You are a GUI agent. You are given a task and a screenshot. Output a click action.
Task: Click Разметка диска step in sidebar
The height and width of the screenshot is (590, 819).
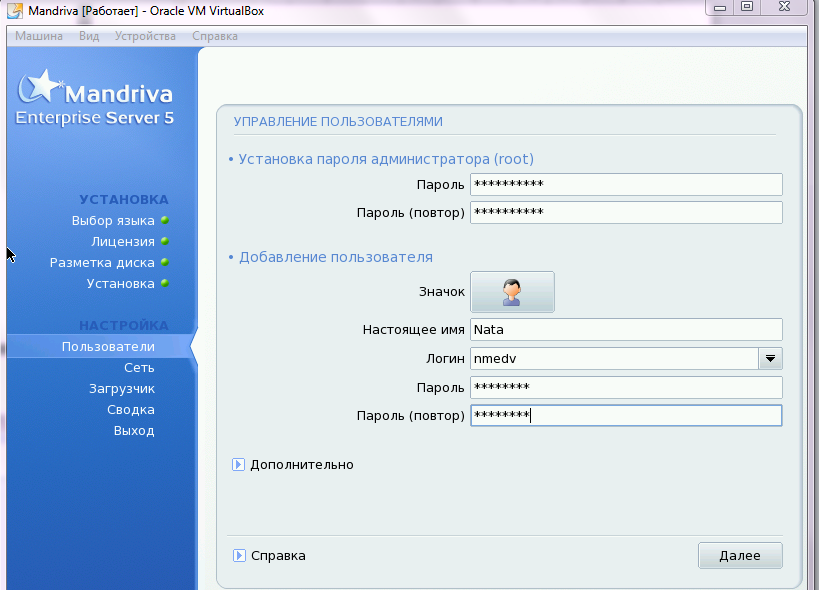[x=102, y=263]
